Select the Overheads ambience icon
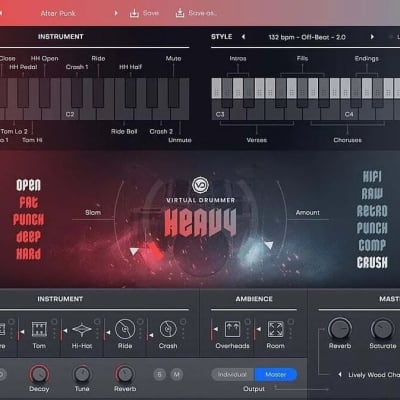 (x=232, y=329)
